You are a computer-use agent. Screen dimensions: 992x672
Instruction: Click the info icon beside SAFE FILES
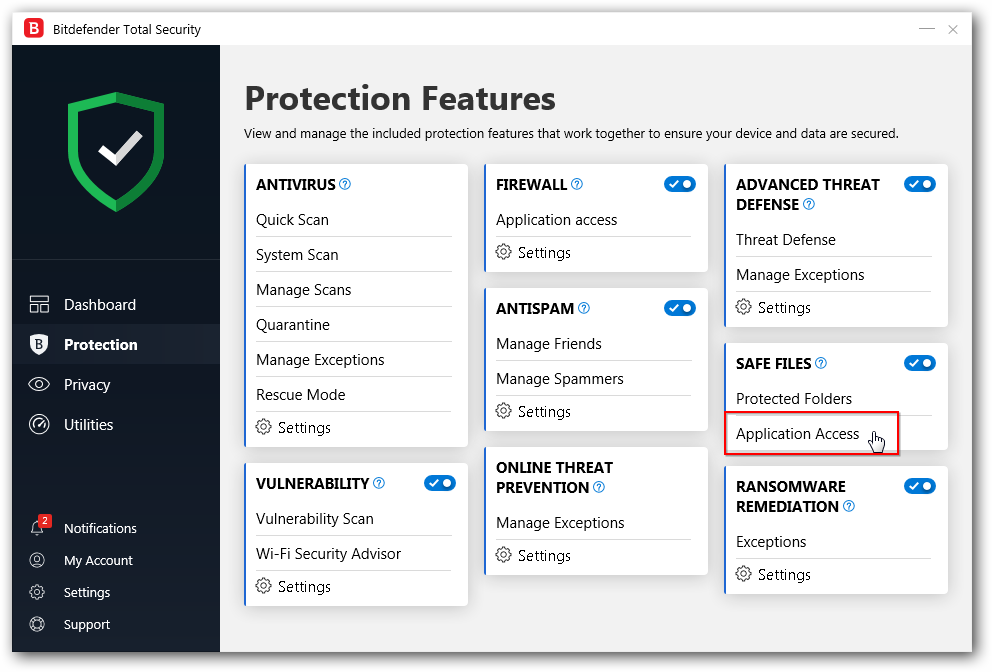(x=821, y=363)
